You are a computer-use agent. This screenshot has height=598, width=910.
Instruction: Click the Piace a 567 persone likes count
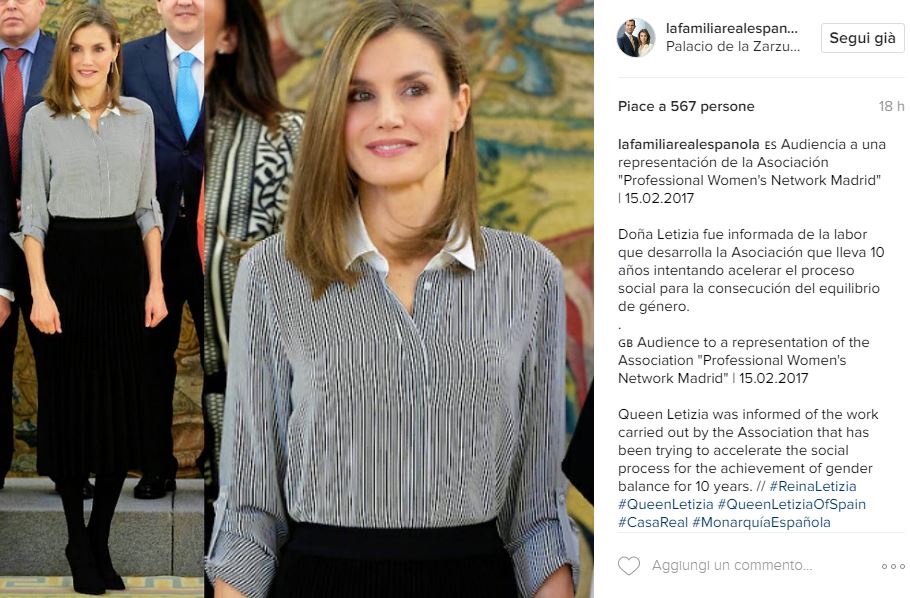[686, 106]
